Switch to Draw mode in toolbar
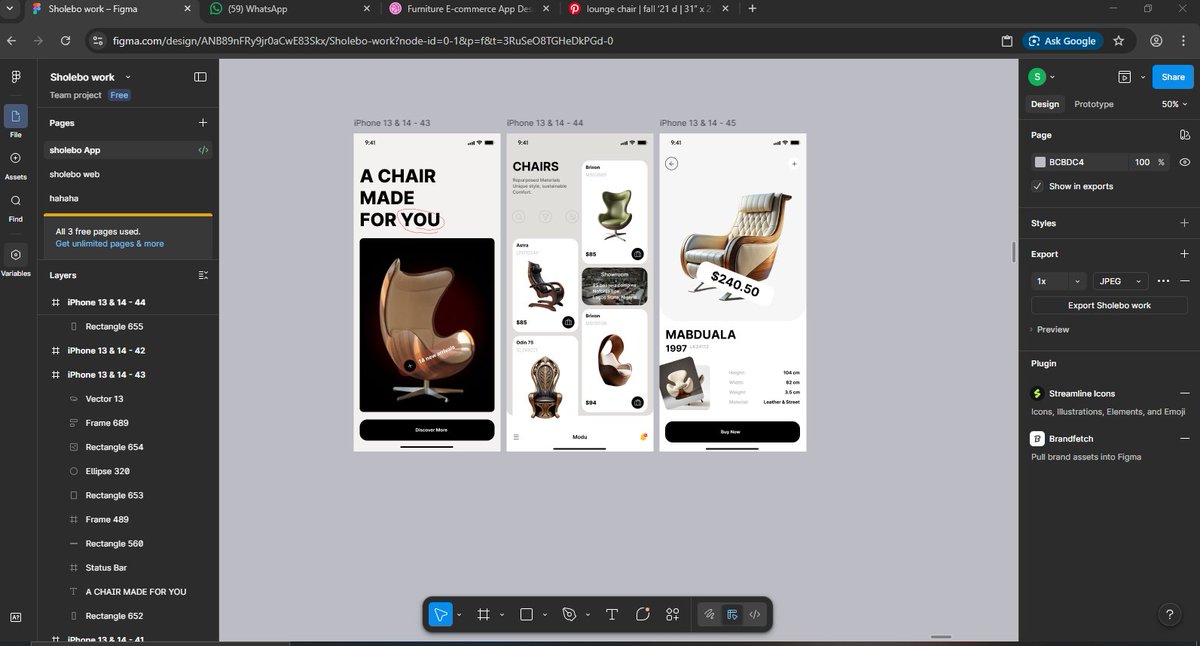1200x646 pixels. coord(709,614)
